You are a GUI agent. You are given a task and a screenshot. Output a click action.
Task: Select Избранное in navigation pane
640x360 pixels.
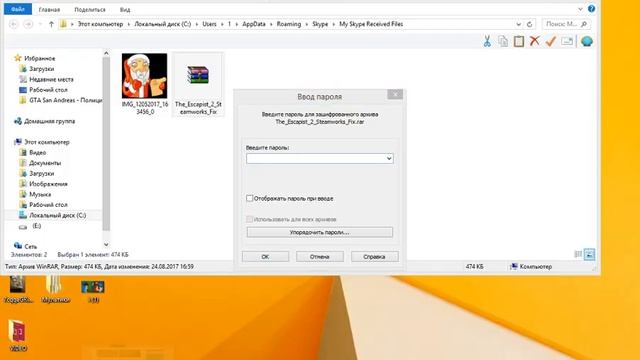coord(39,58)
